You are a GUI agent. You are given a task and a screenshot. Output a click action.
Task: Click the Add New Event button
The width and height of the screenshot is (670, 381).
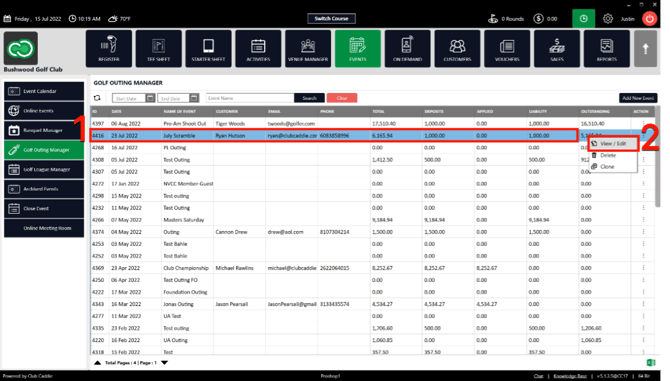(638, 98)
